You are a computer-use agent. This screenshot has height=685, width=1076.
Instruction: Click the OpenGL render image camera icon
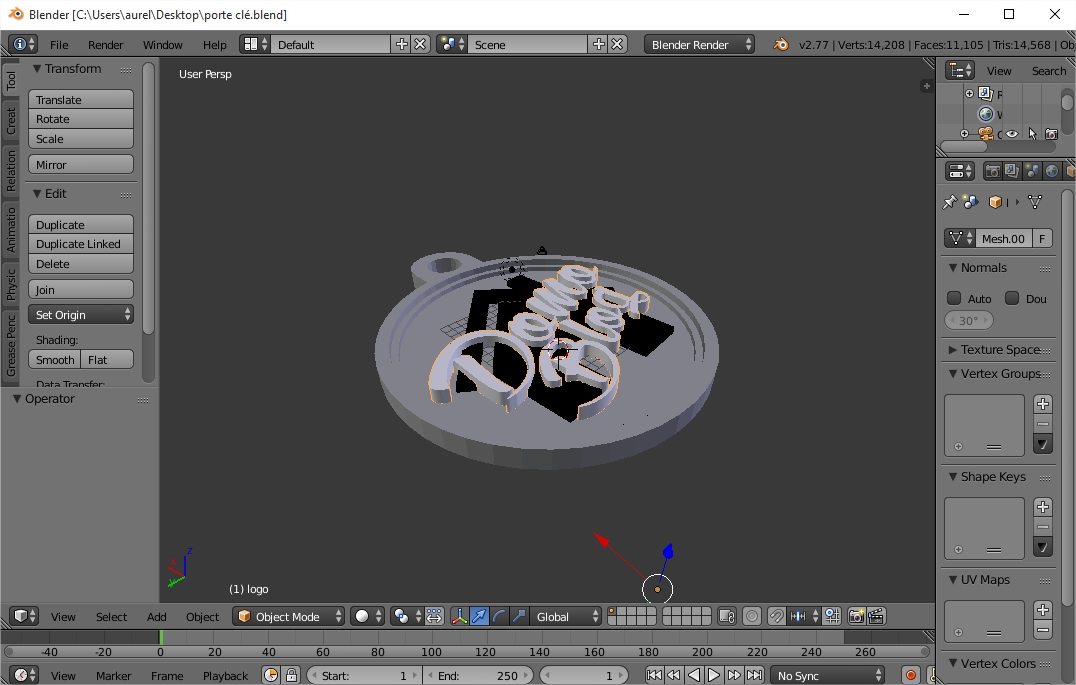(x=856, y=616)
